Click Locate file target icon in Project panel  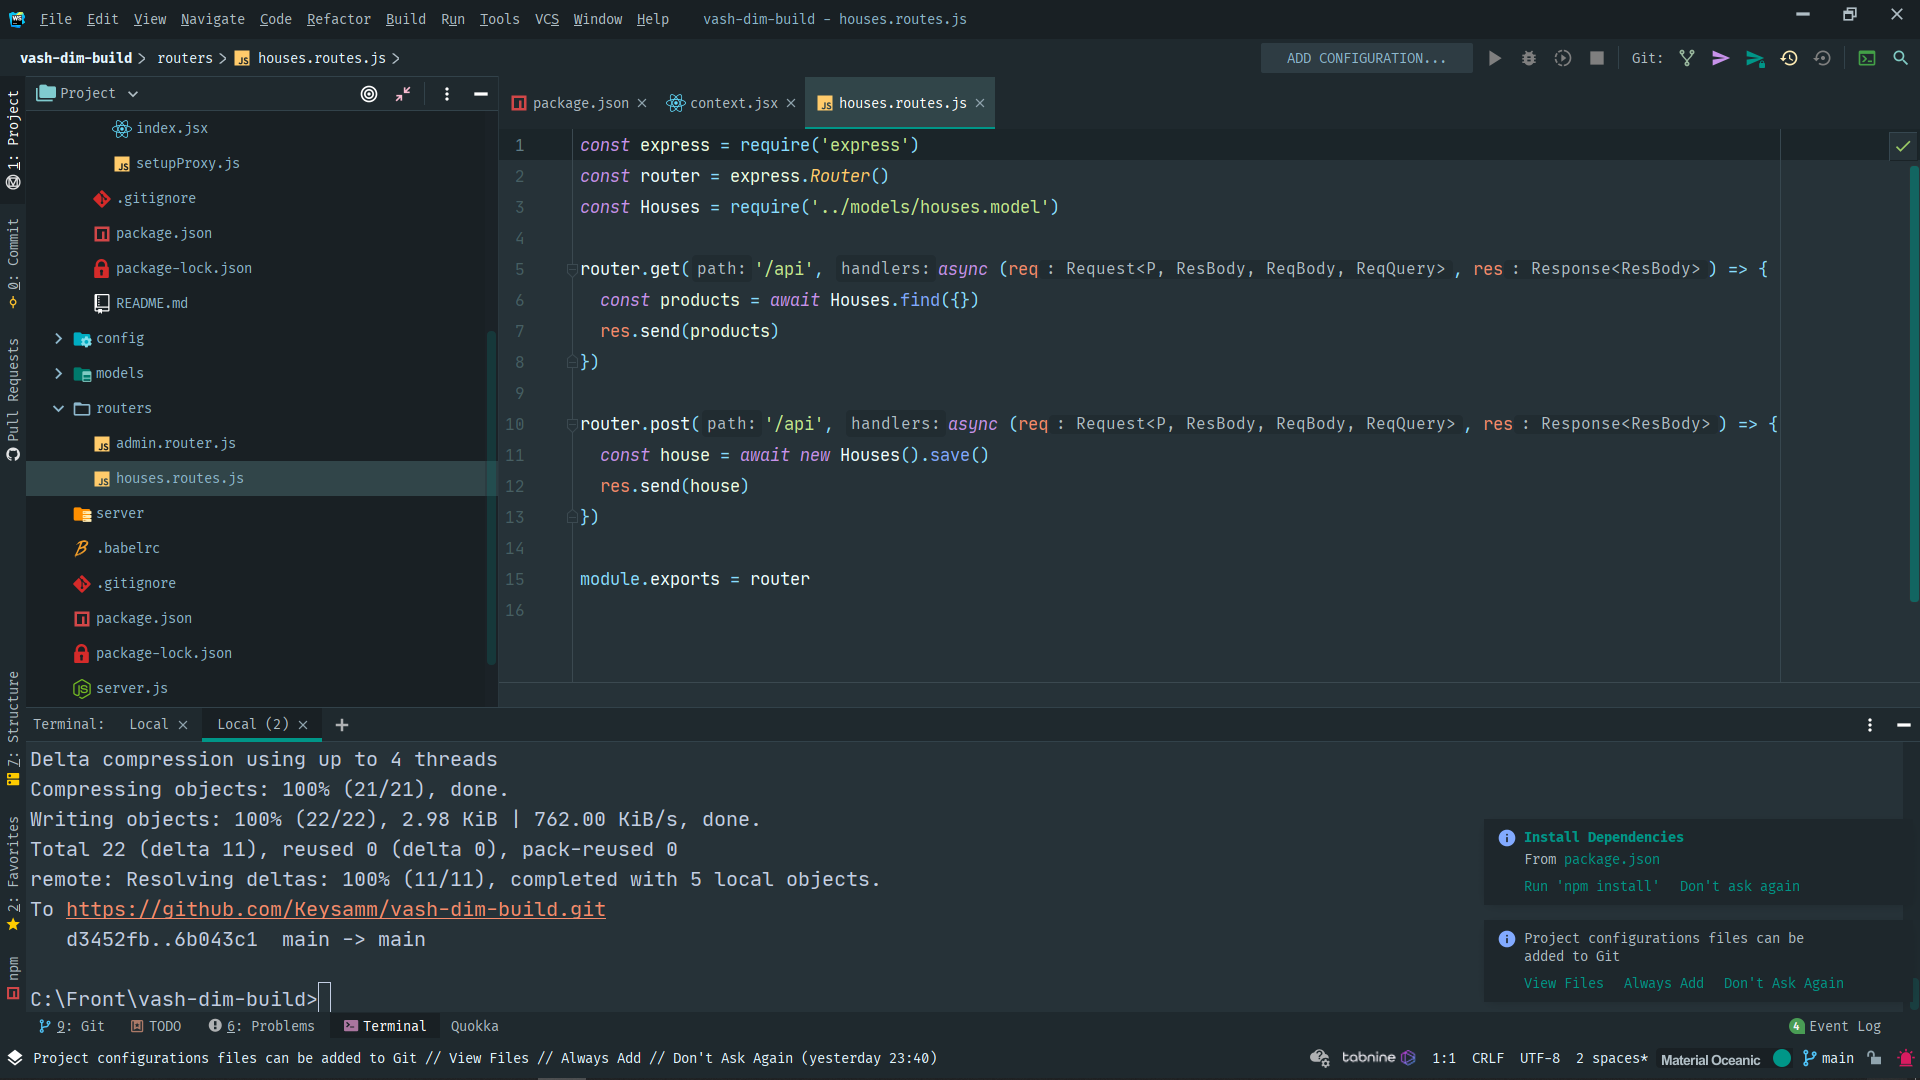[369, 94]
